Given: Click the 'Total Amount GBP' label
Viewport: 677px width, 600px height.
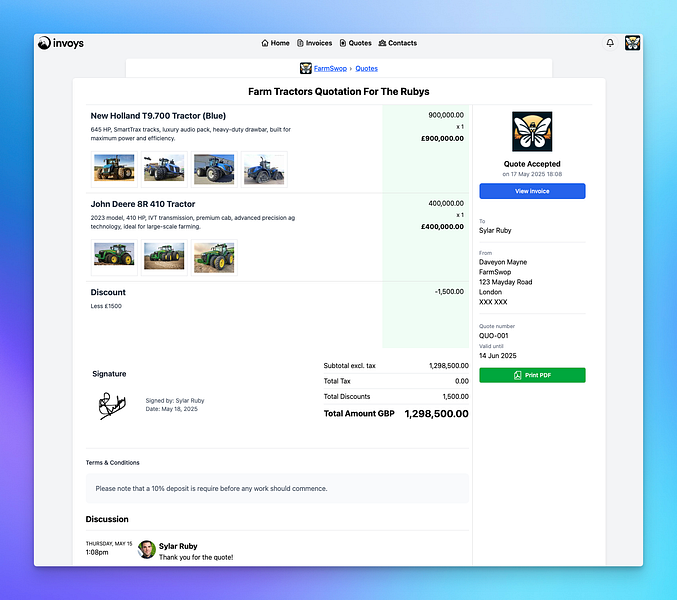Looking at the screenshot, I should click(x=359, y=414).
